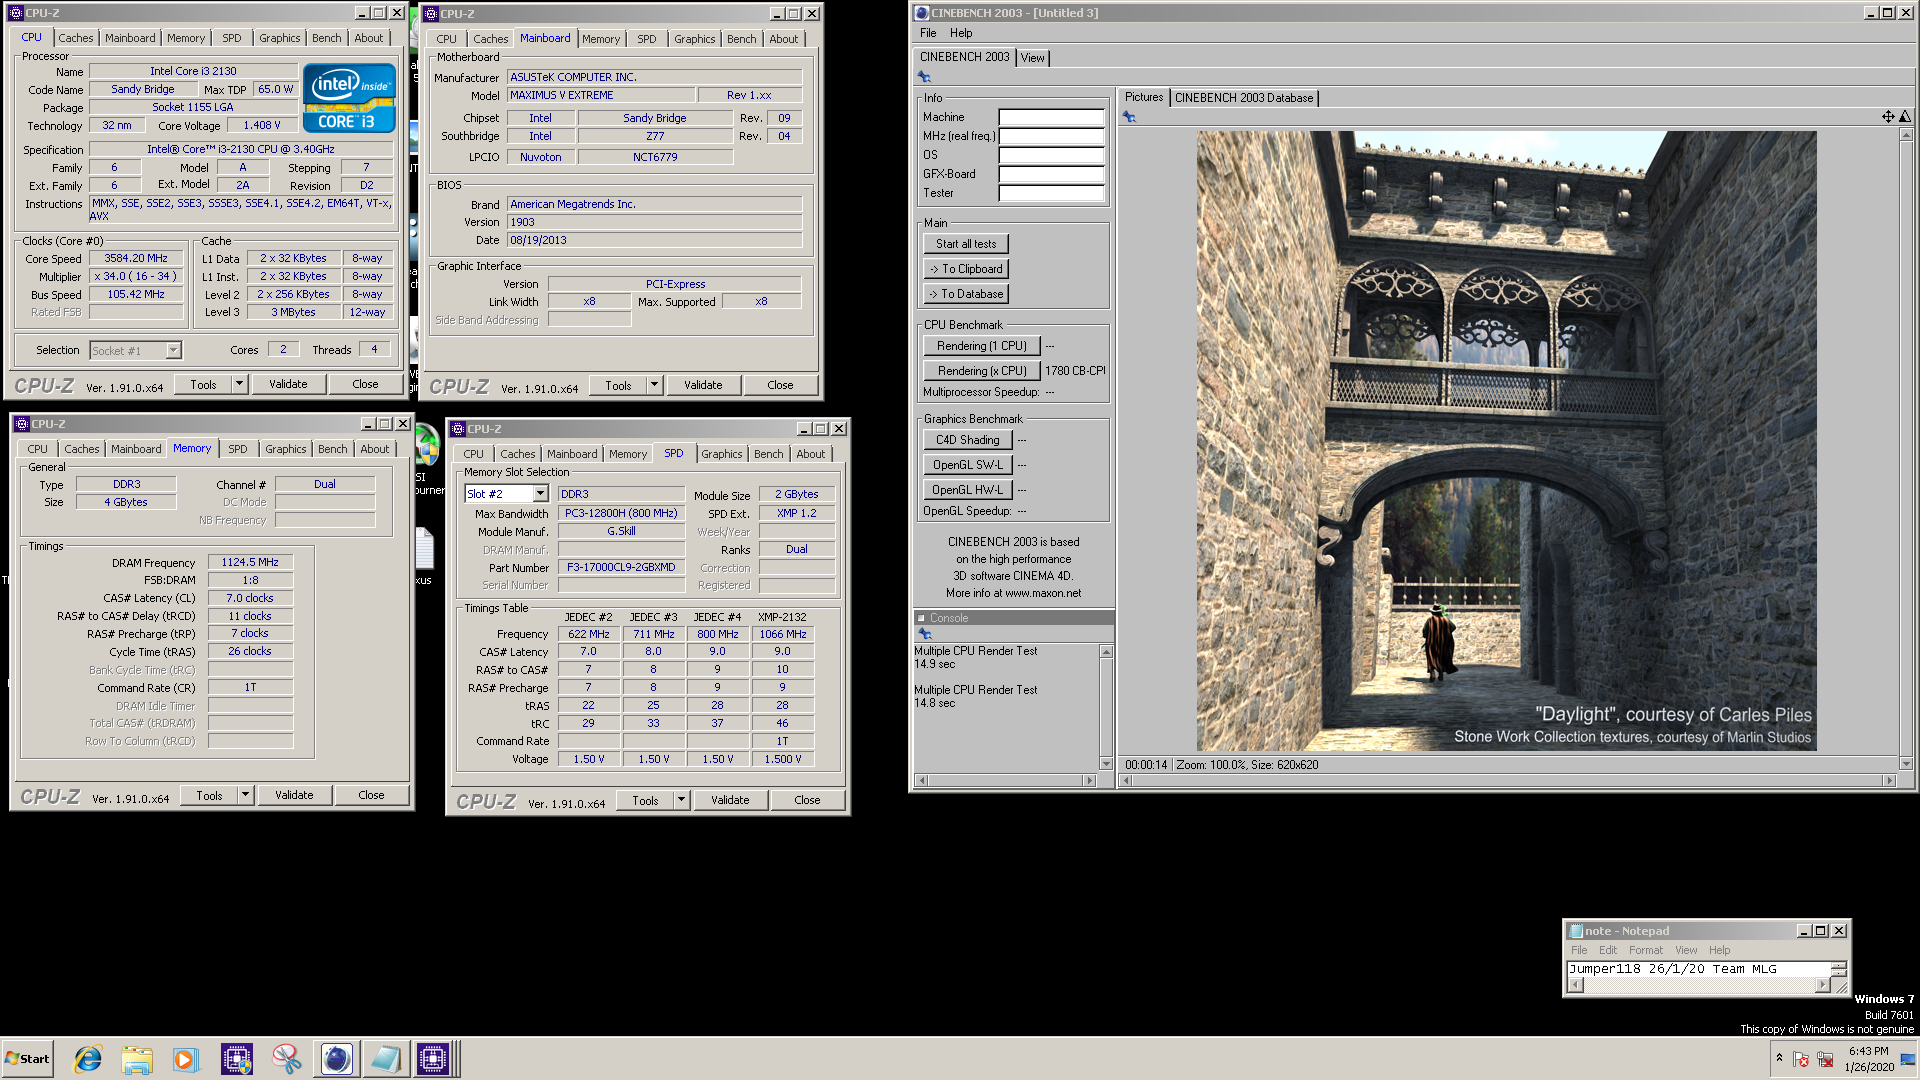The width and height of the screenshot is (1920, 1080).
Task: Click CPU-Z Memory window title bar icon
Action: (22, 424)
